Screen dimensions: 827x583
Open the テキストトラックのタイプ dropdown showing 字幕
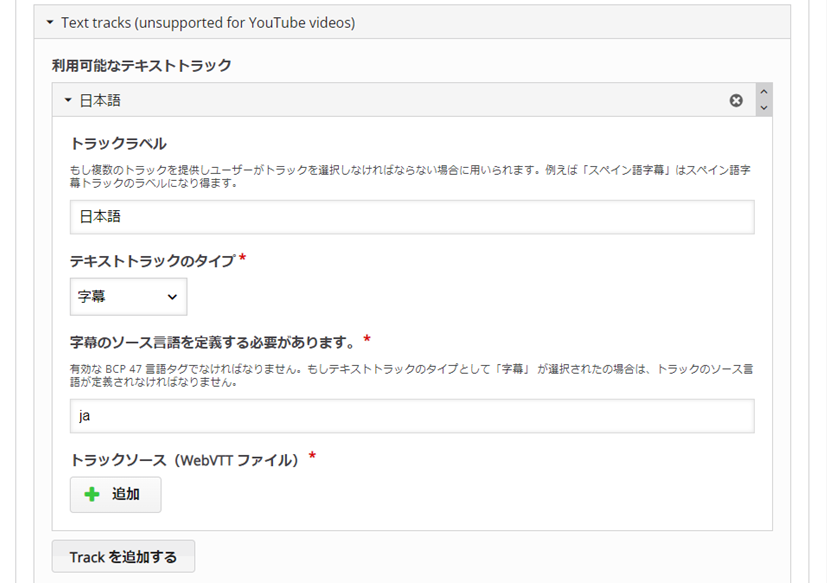128,297
